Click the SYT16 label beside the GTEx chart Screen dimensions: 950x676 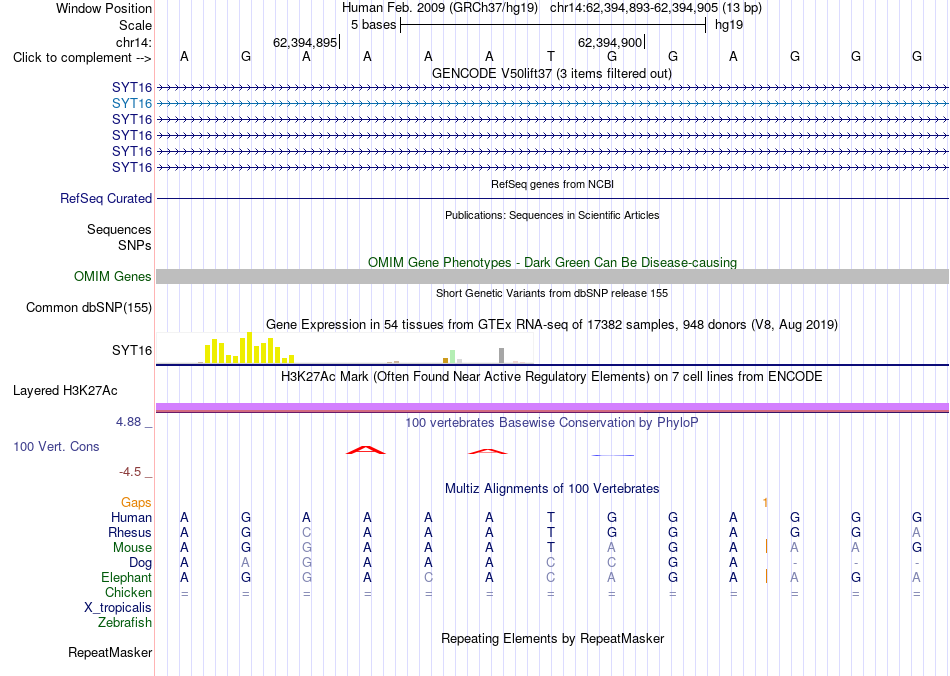click(x=131, y=351)
